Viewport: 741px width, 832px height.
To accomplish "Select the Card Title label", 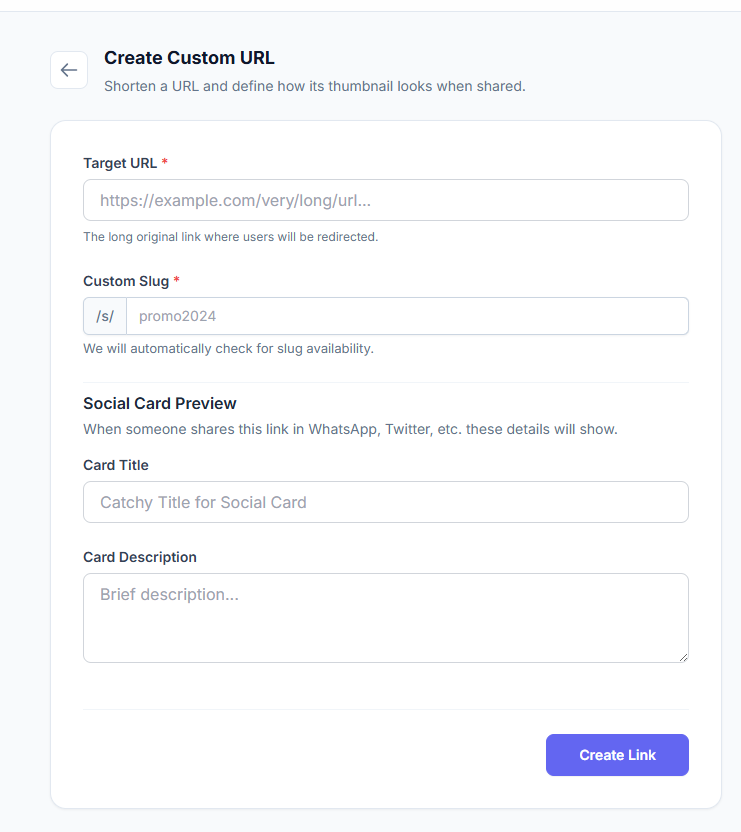I will (x=116, y=465).
